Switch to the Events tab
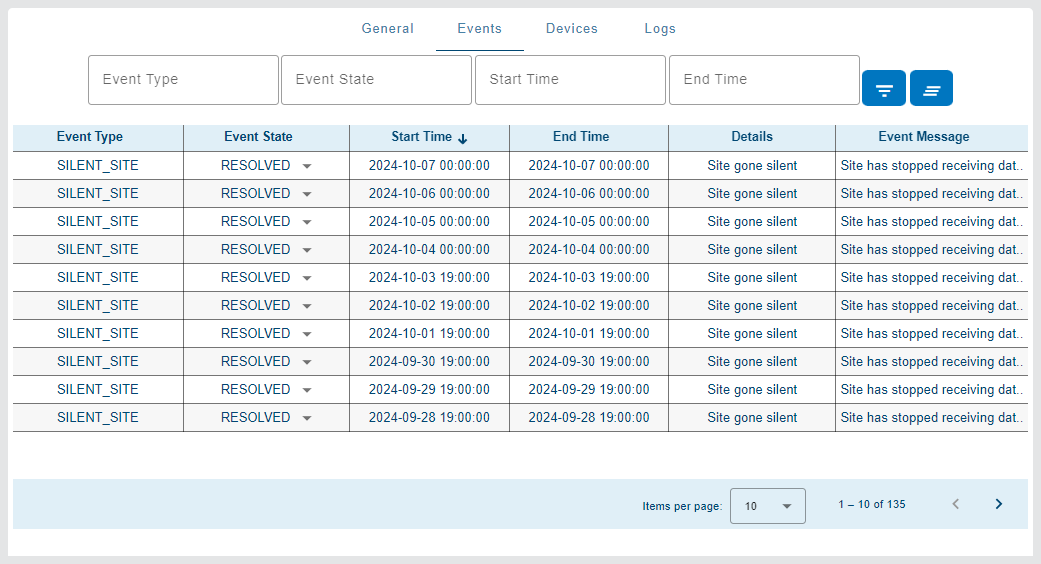The width and height of the screenshot is (1041, 564). 479,29
